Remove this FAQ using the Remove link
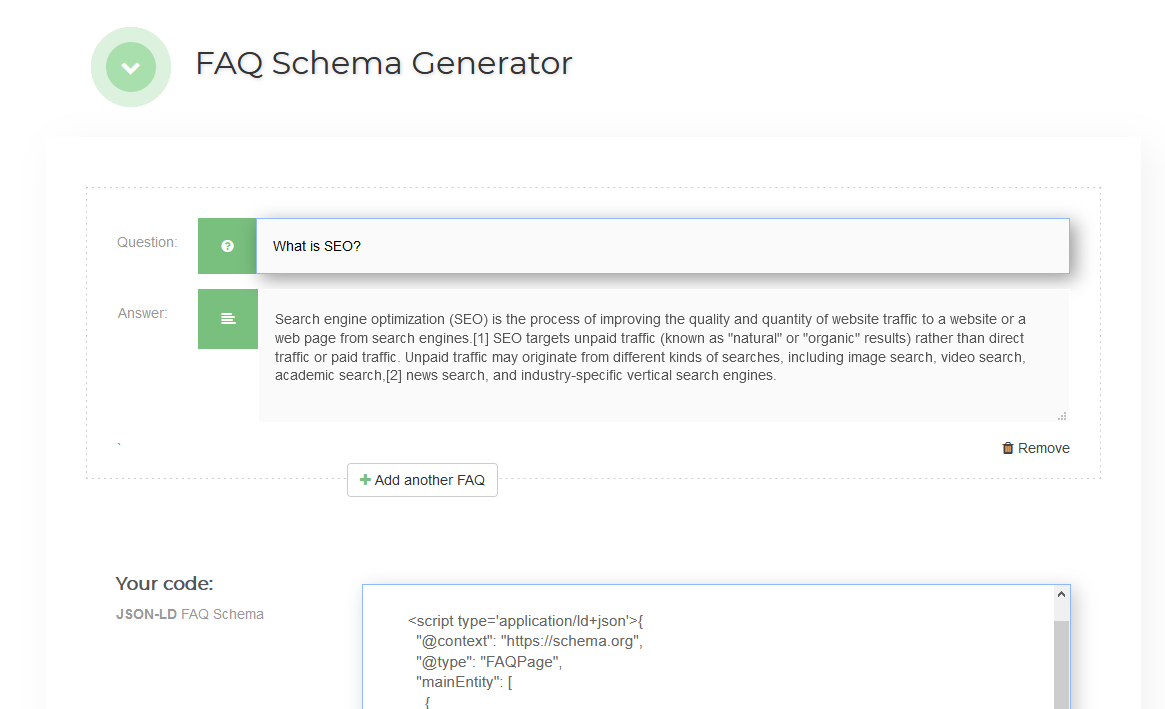Screen dimensions: 1165x709 (x=1043, y=448)
